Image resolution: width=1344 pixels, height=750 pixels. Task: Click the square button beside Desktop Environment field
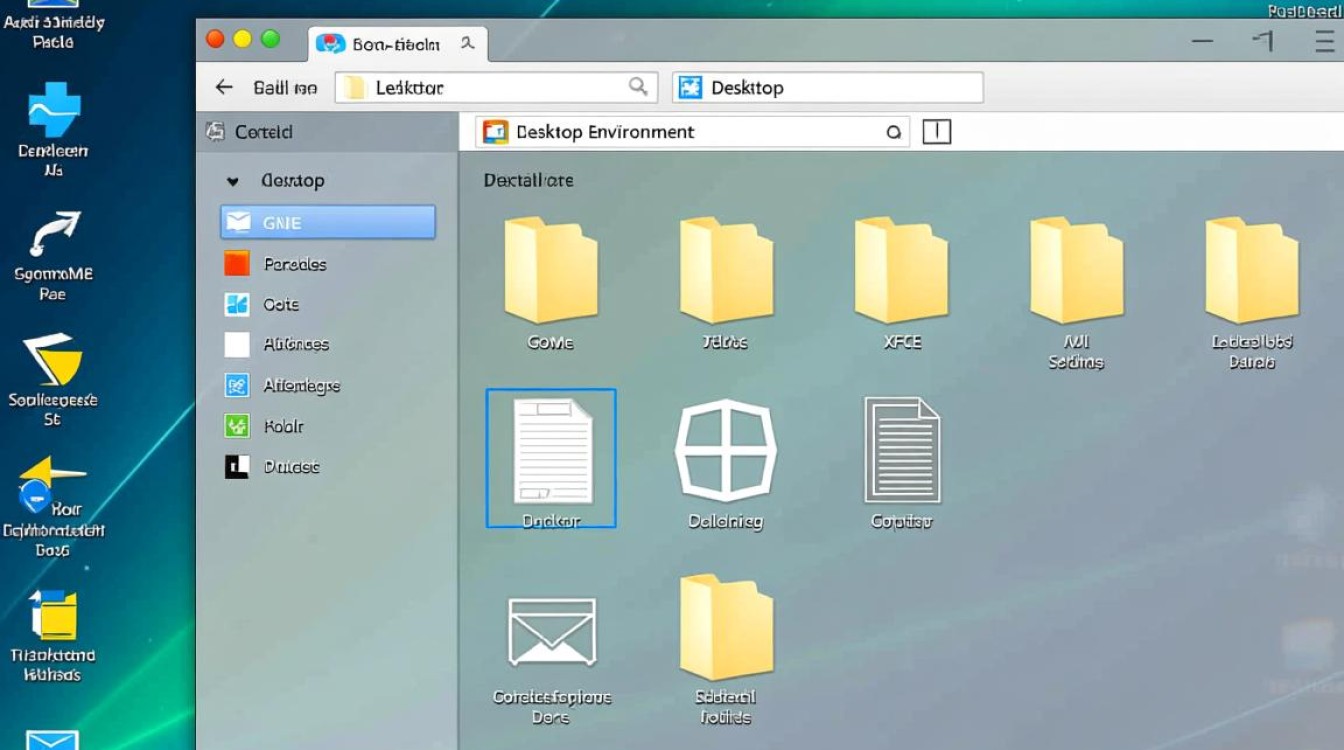[936, 132]
